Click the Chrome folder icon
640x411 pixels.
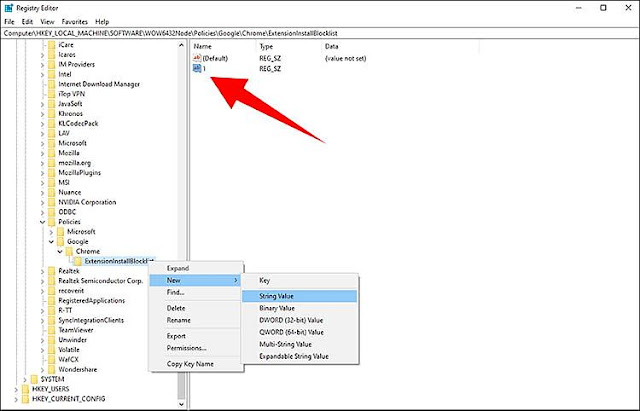(x=69, y=251)
